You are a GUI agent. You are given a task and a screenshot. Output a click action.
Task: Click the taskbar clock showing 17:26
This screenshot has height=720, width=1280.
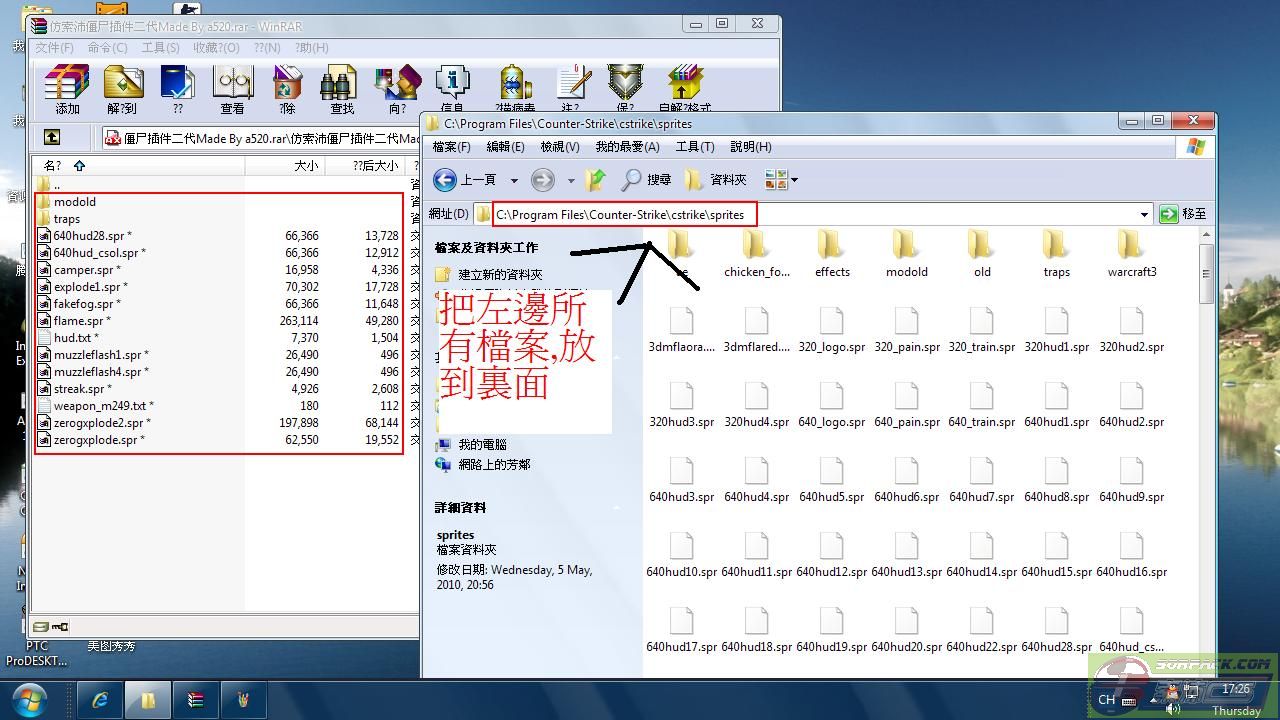[1236, 690]
